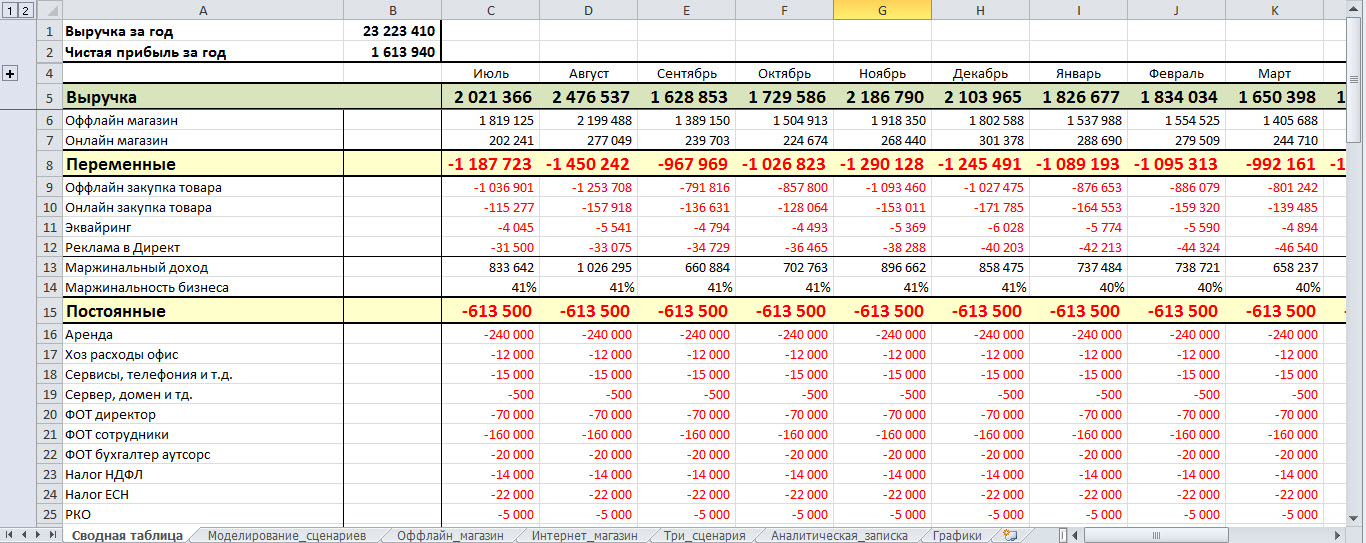The height and width of the screenshot is (543, 1366).
Task: Select row 15 header
Action: coord(48,311)
